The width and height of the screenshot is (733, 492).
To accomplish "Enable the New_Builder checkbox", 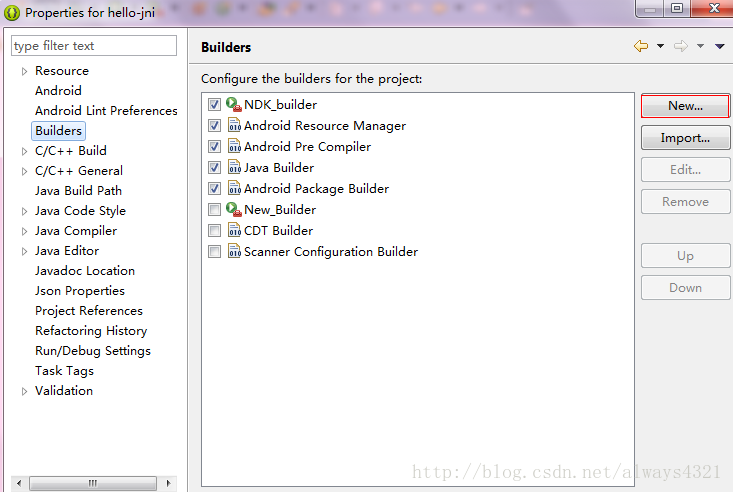I will coord(214,210).
